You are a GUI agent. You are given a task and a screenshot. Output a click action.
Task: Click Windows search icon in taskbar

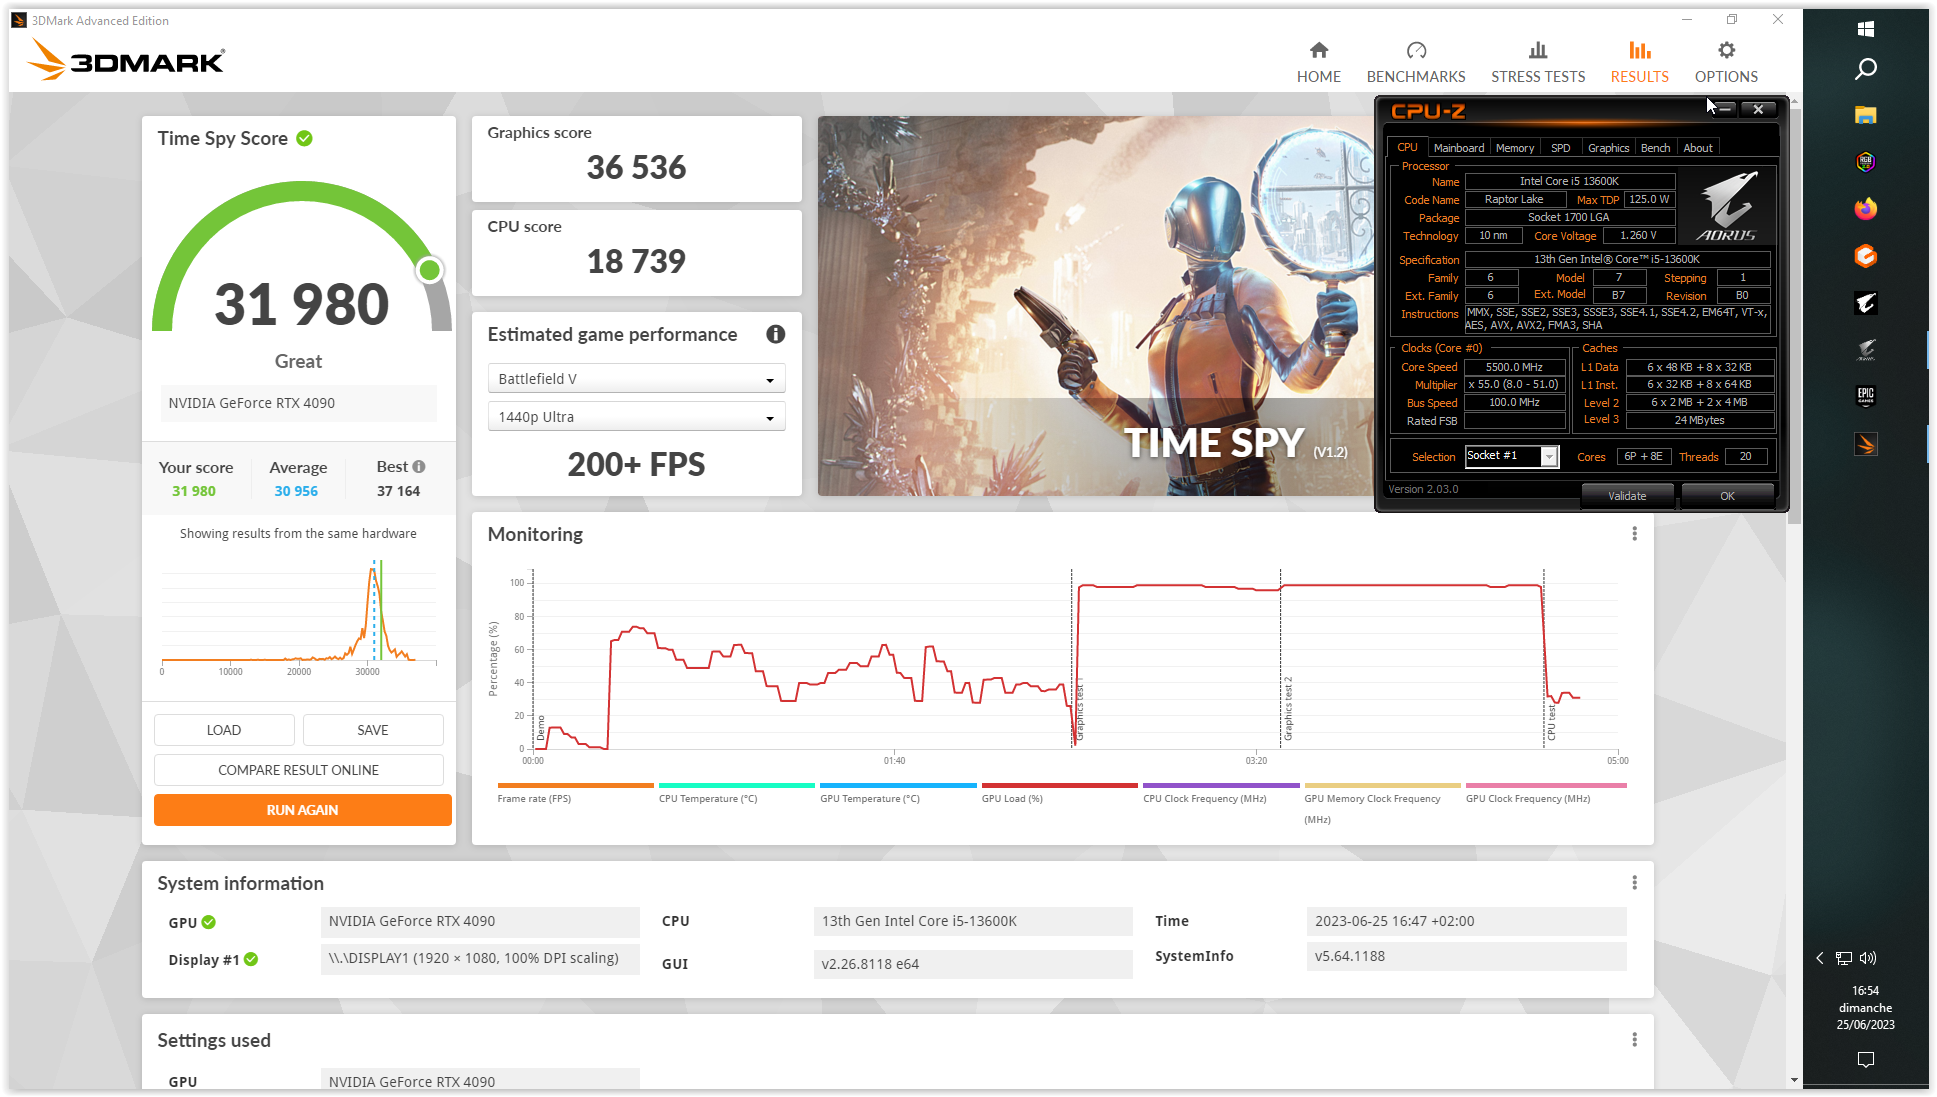coord(1865,69)
